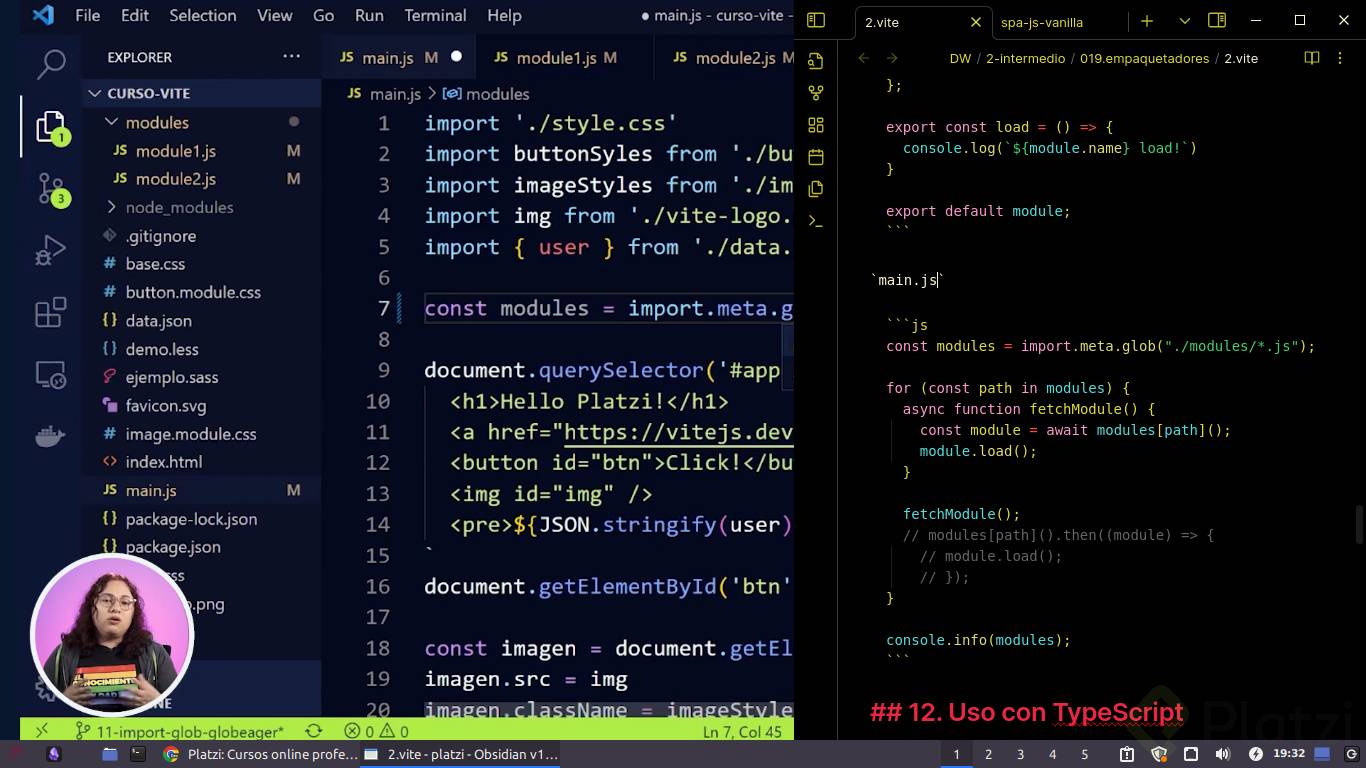Image resolution: width=1366 pixels, height=768 pixels.
Task: Open the Search view in VS Code
Action: pyautogui.click(x=50, y=65)
